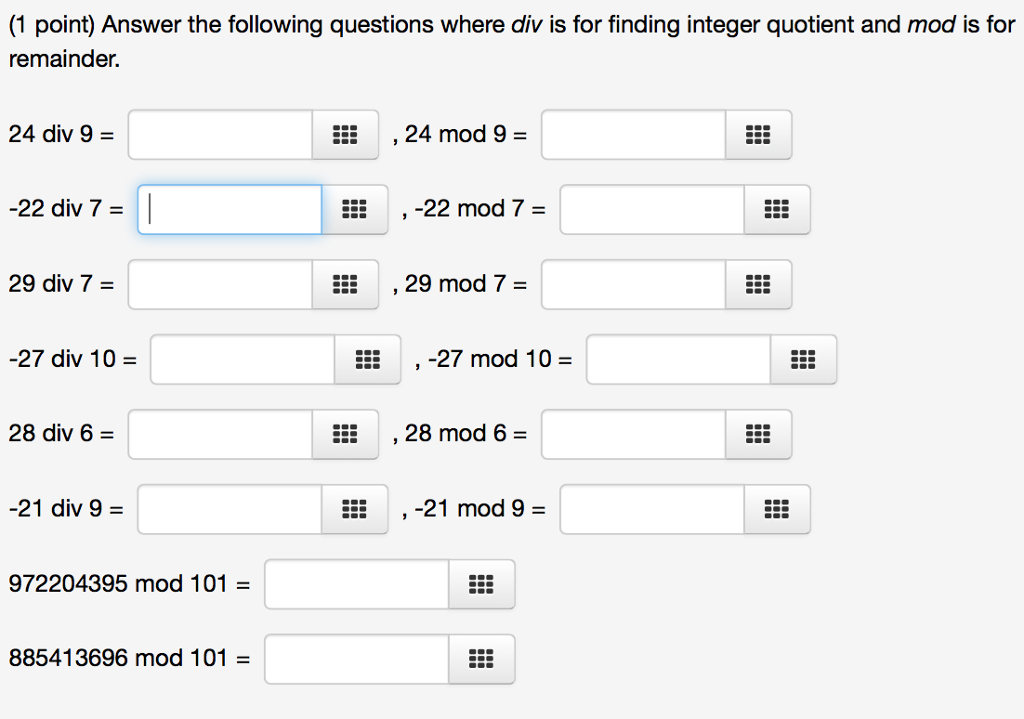Open the equation editor for 28 div 6
The height and width of the screenshot is (719, 1024).
click(344, 434)
